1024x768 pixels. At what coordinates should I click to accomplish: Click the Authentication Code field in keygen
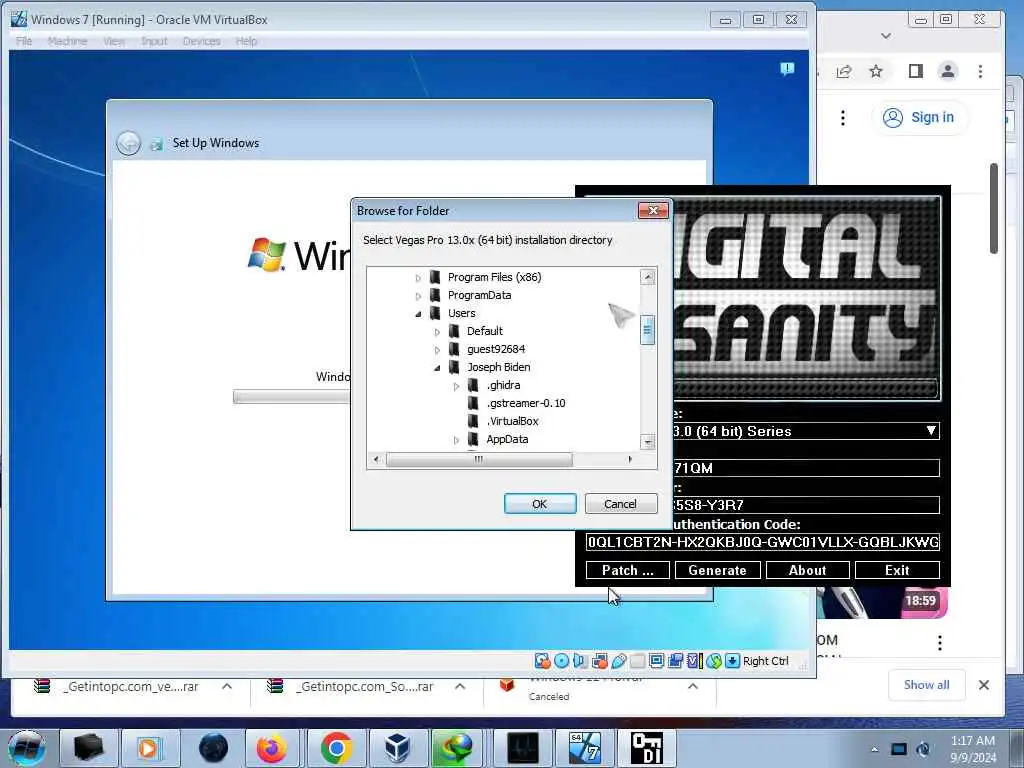pyautogui.click(x=763, y=542)
